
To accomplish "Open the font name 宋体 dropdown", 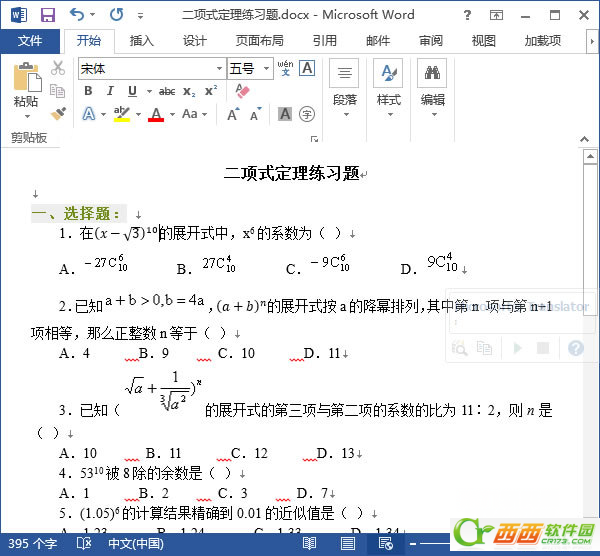I will (219, 68).
